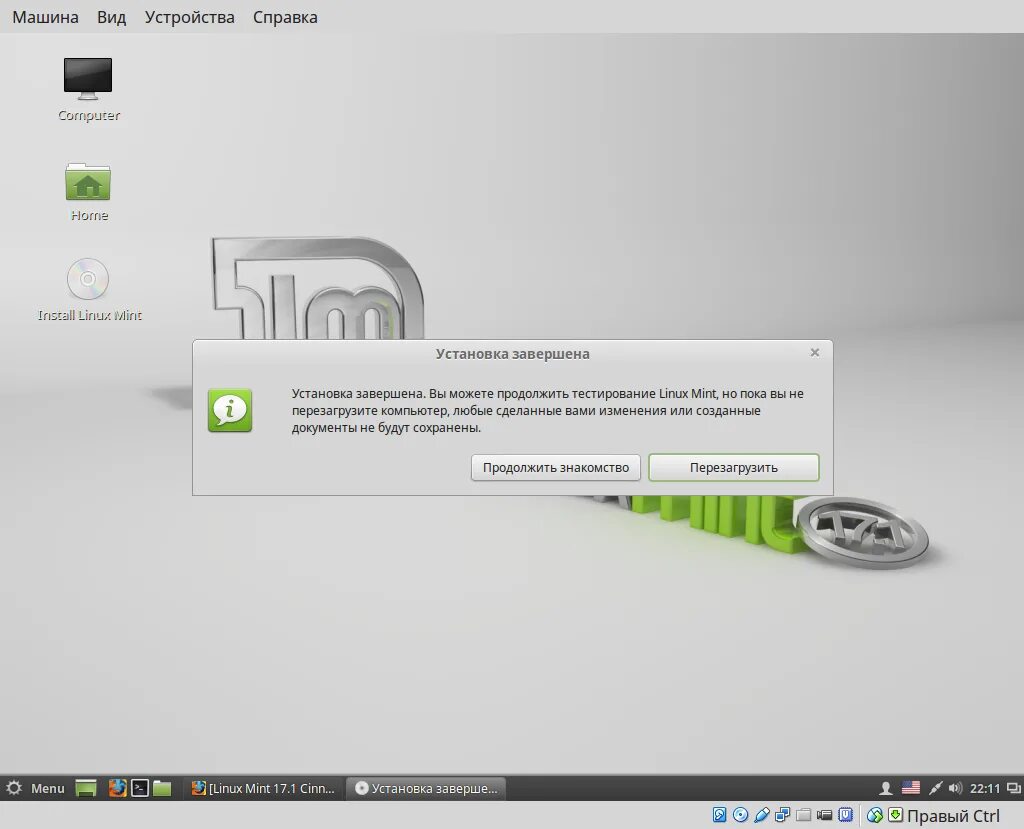
Task: Click the VirtualBox hard disk activity icon
Action: tap(719, 815)
